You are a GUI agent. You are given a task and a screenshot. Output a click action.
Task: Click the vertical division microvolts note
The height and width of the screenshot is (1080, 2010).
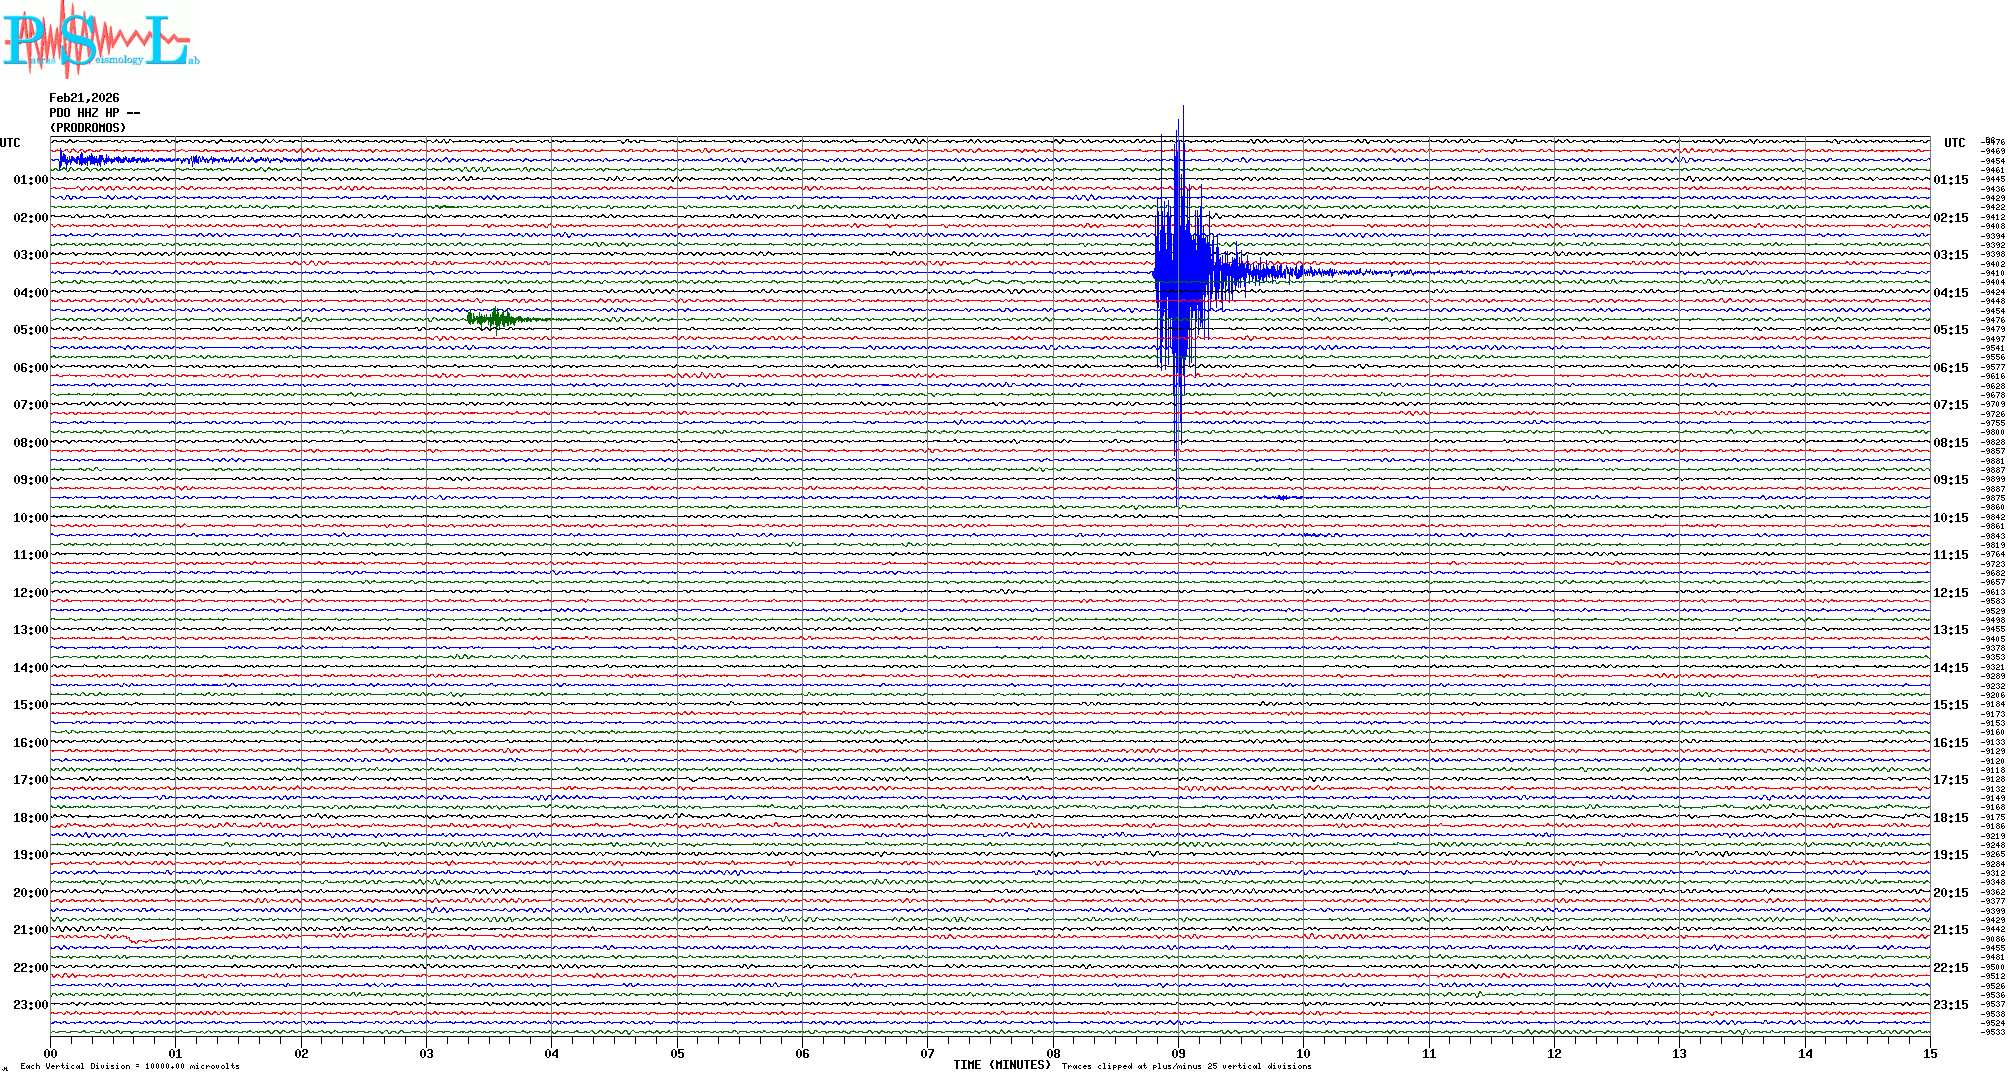[130, 1066]
